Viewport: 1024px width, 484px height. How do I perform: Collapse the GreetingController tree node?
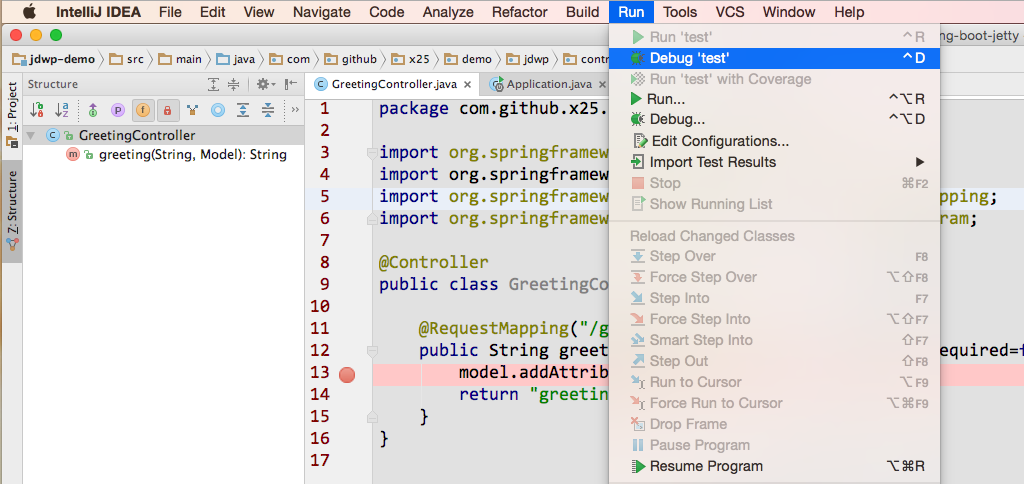tap(30, 136)
